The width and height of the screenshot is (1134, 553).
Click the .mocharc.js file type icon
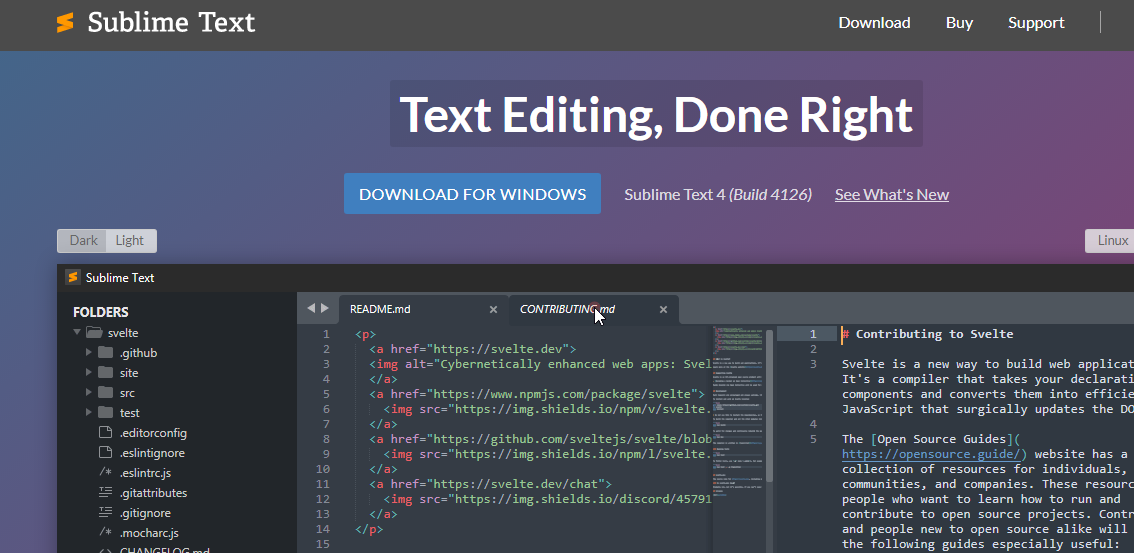click(x=106, y=533)
